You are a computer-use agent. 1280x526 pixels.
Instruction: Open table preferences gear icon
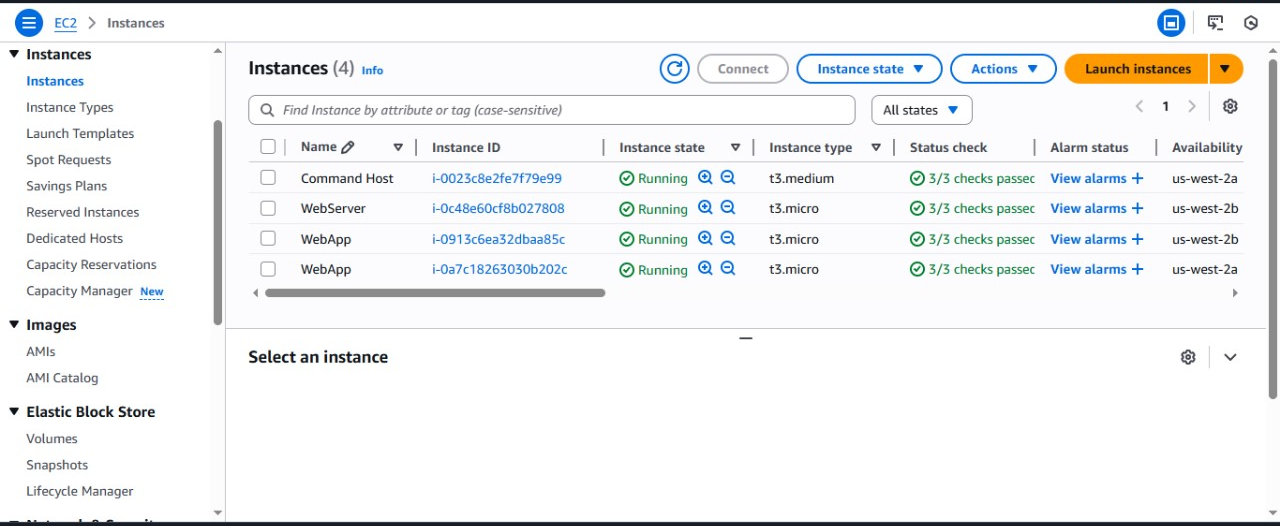pyautogui.click(x=1230, y=106)
